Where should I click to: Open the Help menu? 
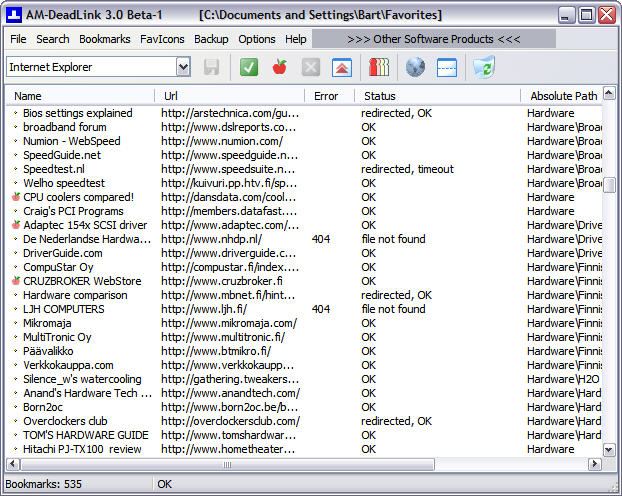[296, 39]
